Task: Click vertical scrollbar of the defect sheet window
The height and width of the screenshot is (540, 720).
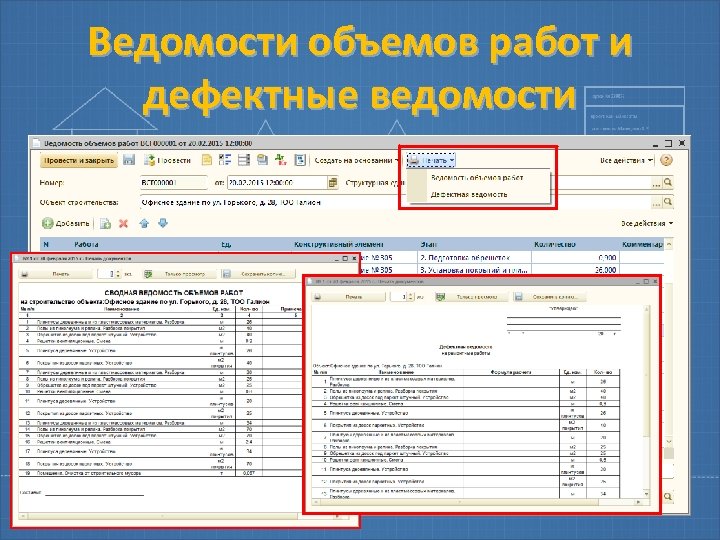Action: click(647, 402)
